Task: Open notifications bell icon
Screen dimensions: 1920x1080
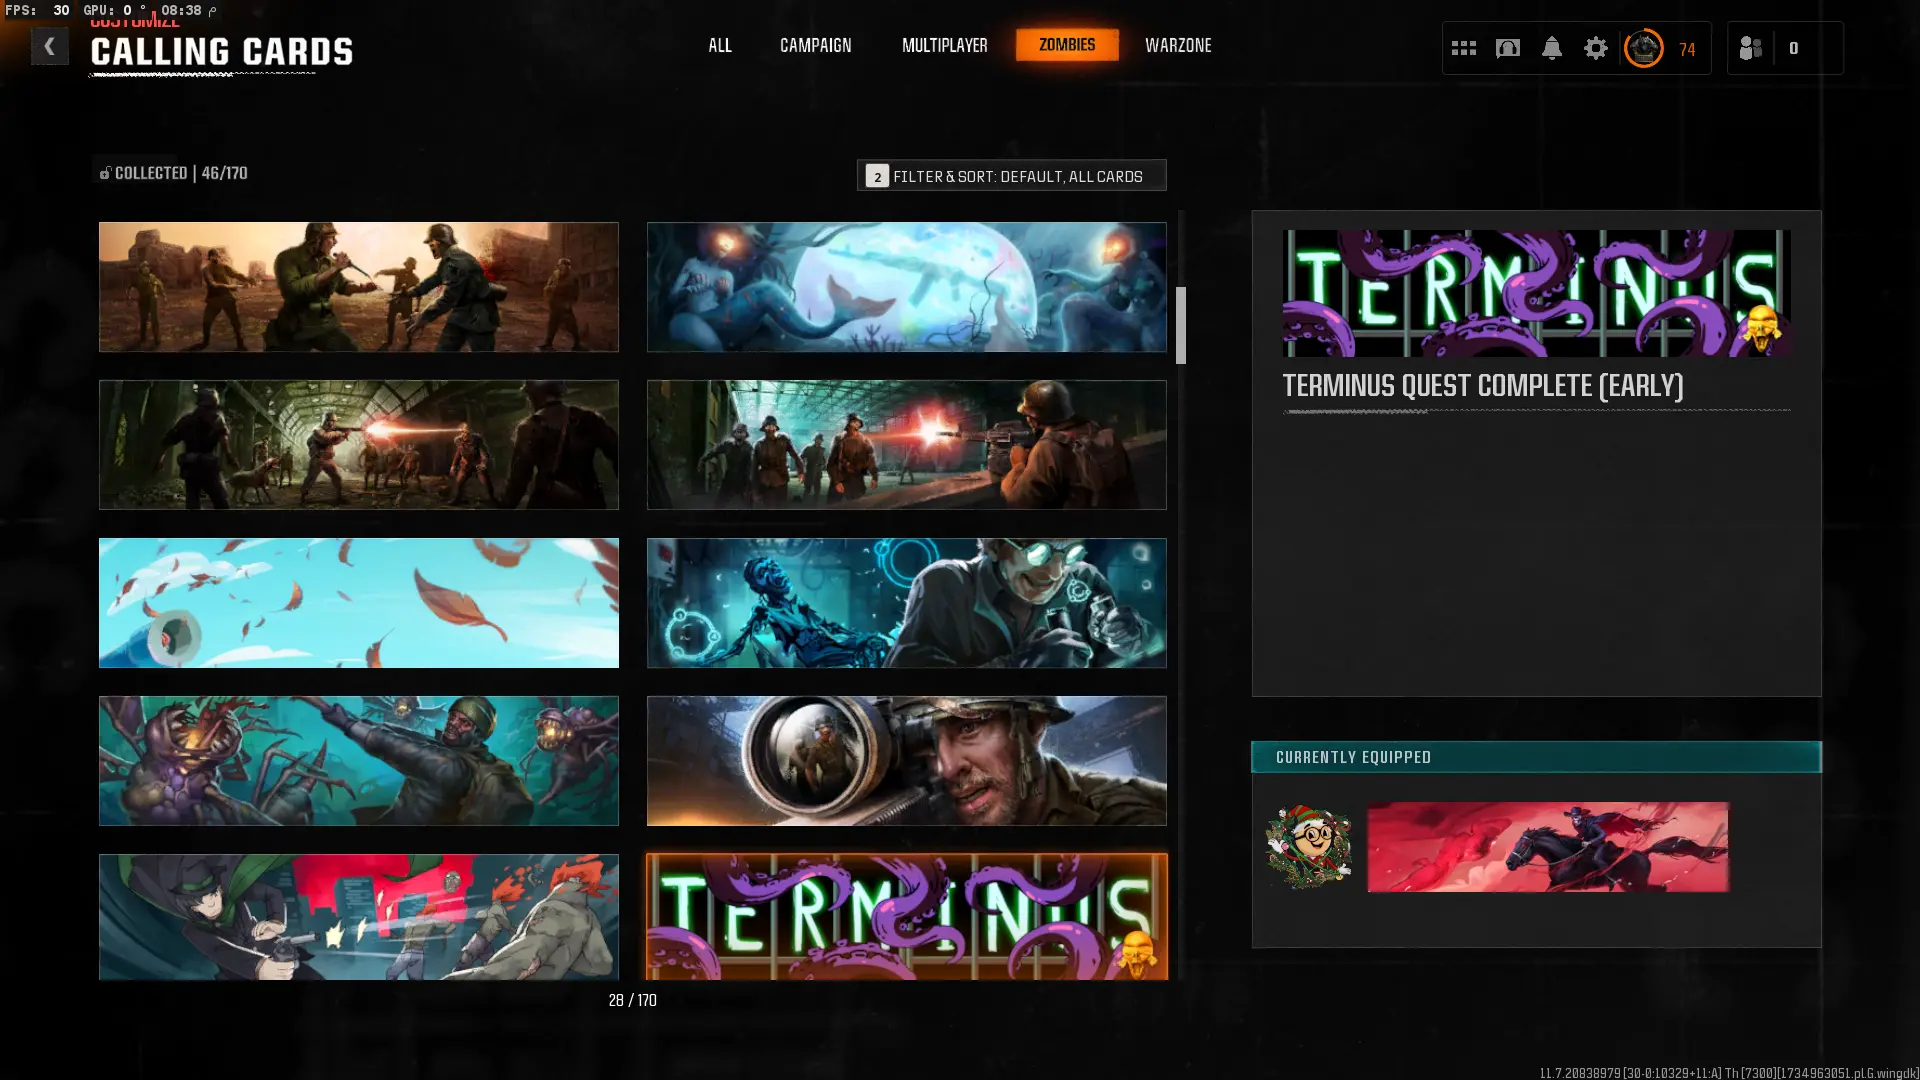Action: click(1551, 48)
